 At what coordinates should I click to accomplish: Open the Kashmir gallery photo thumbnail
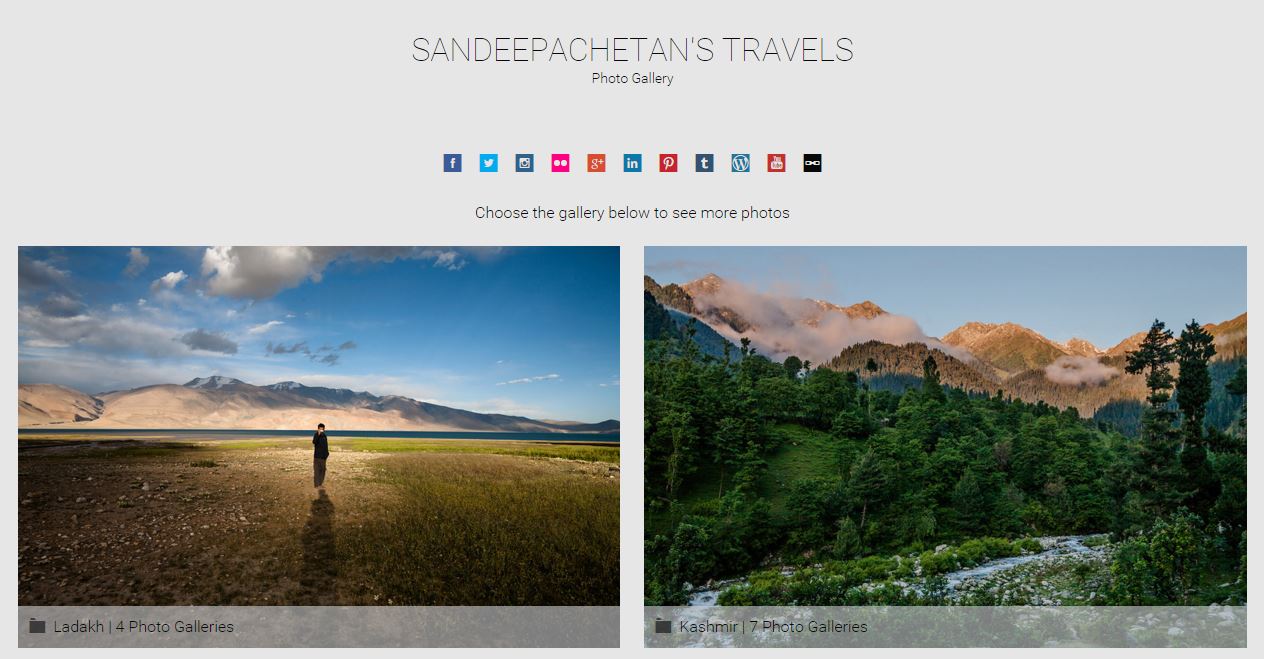point(945,426)
